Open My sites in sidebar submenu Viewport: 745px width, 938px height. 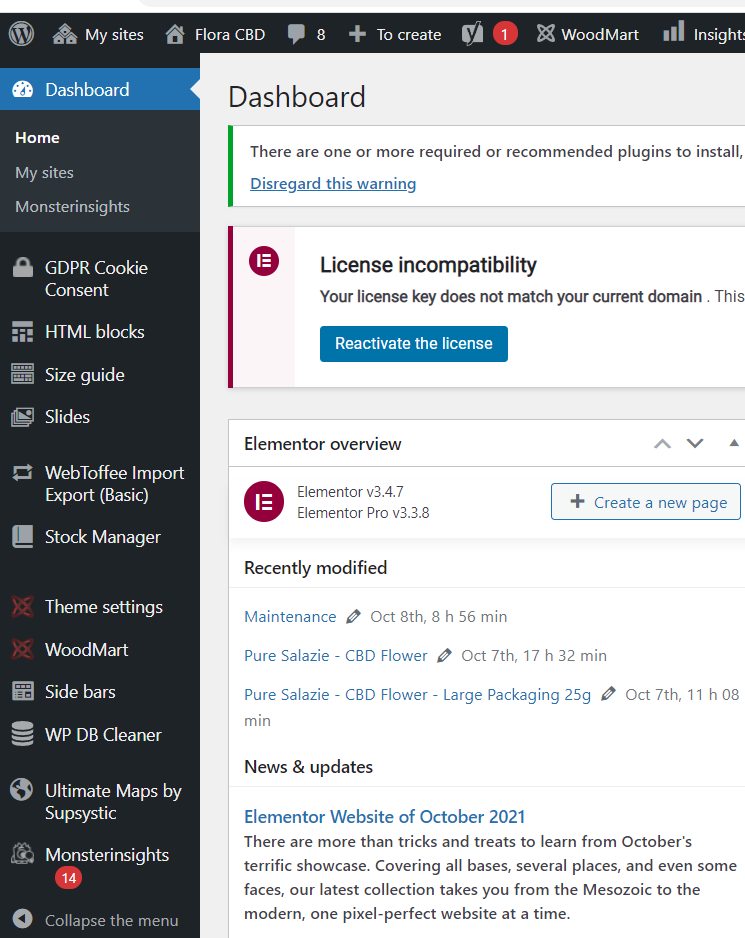click(x=44, y=172)
